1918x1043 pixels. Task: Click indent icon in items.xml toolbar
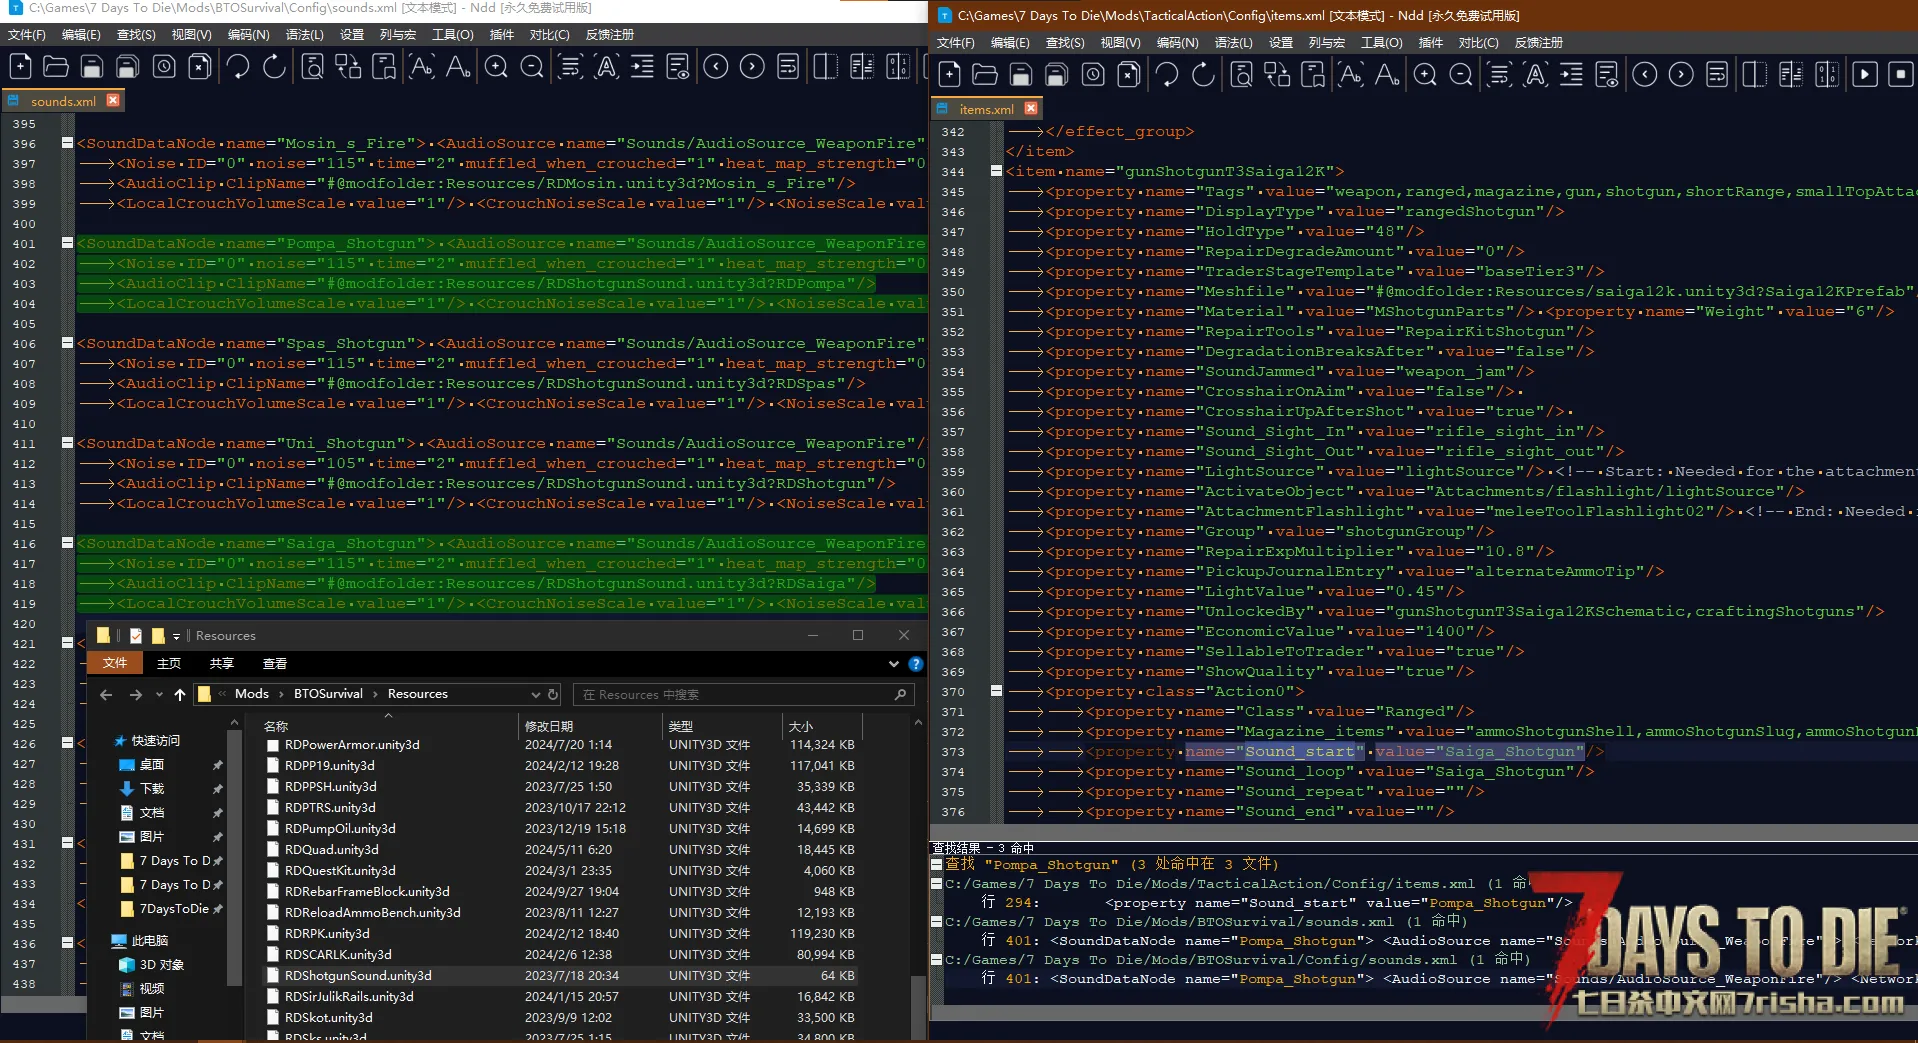[x=1571, y=75]
